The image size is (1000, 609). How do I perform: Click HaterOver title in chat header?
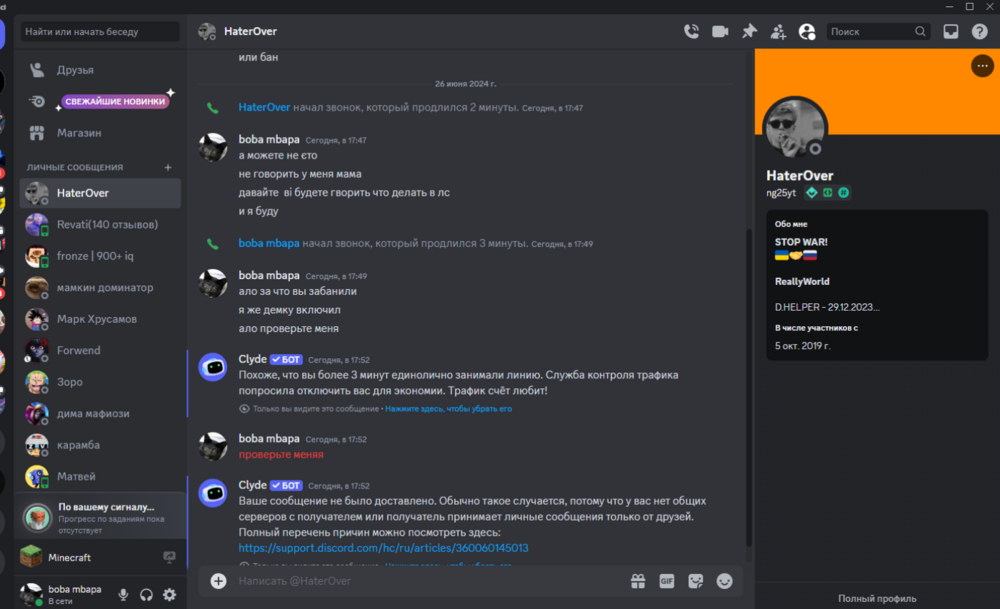250,31
